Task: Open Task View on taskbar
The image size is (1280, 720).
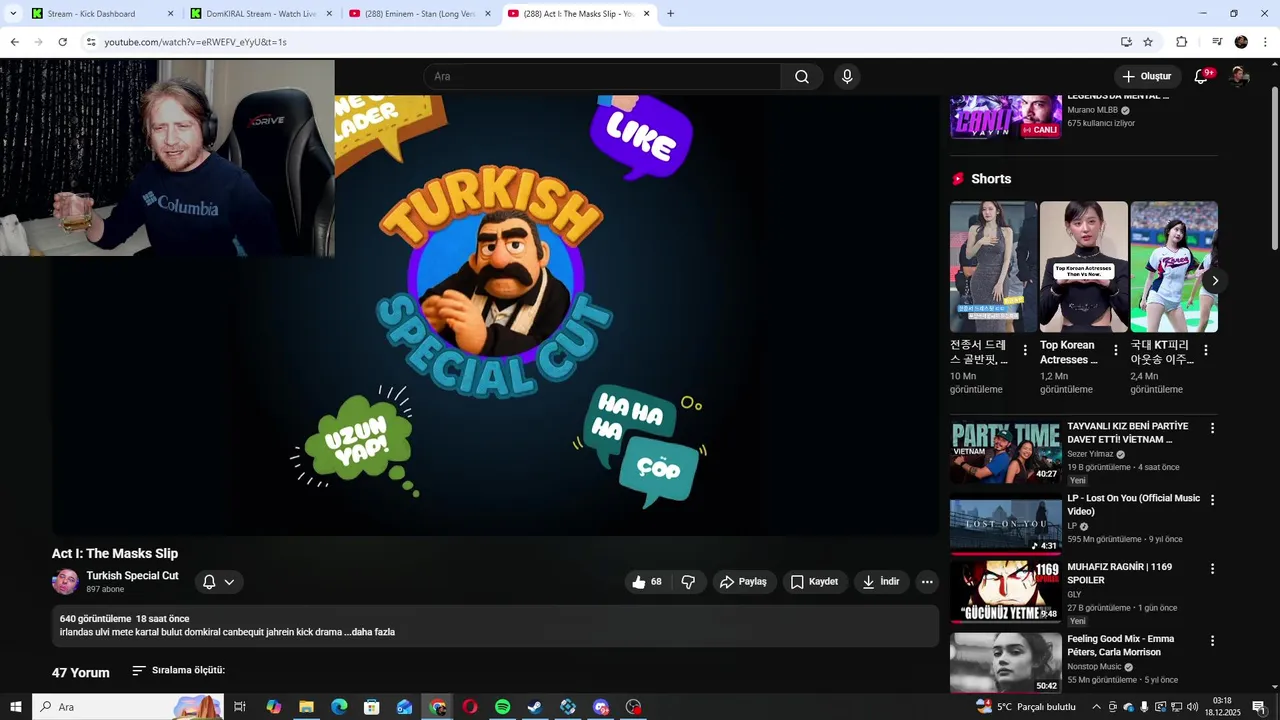Action: coord(240,707)
